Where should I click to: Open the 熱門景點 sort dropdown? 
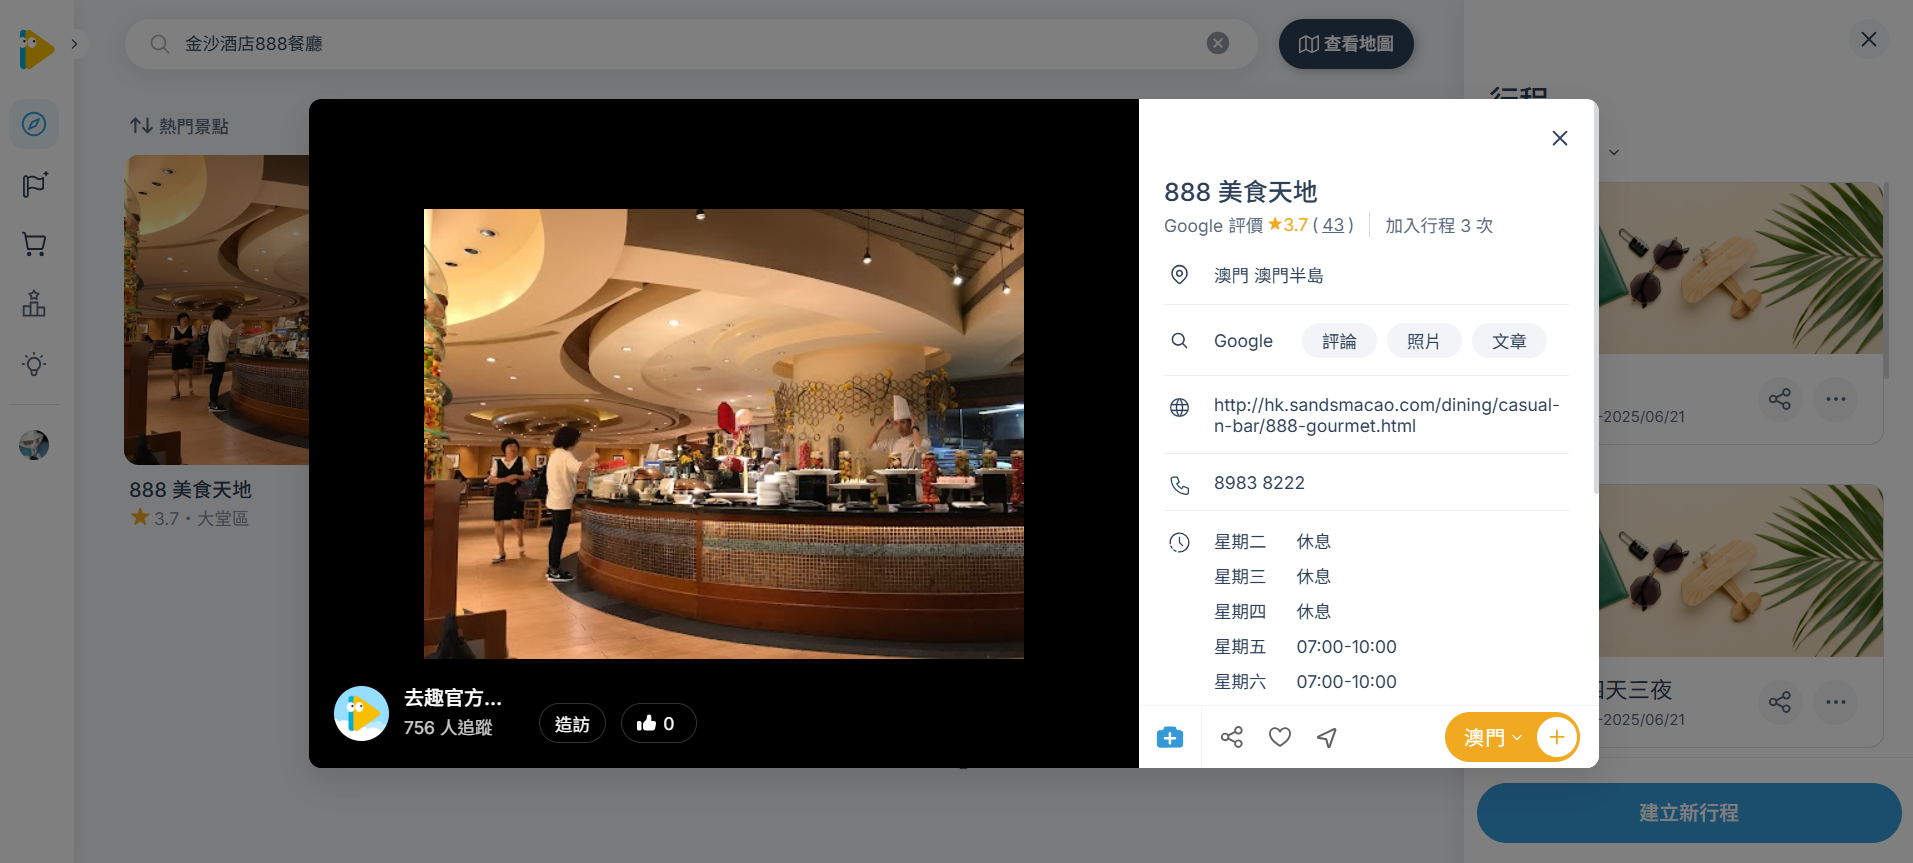[x=179, y=126]
